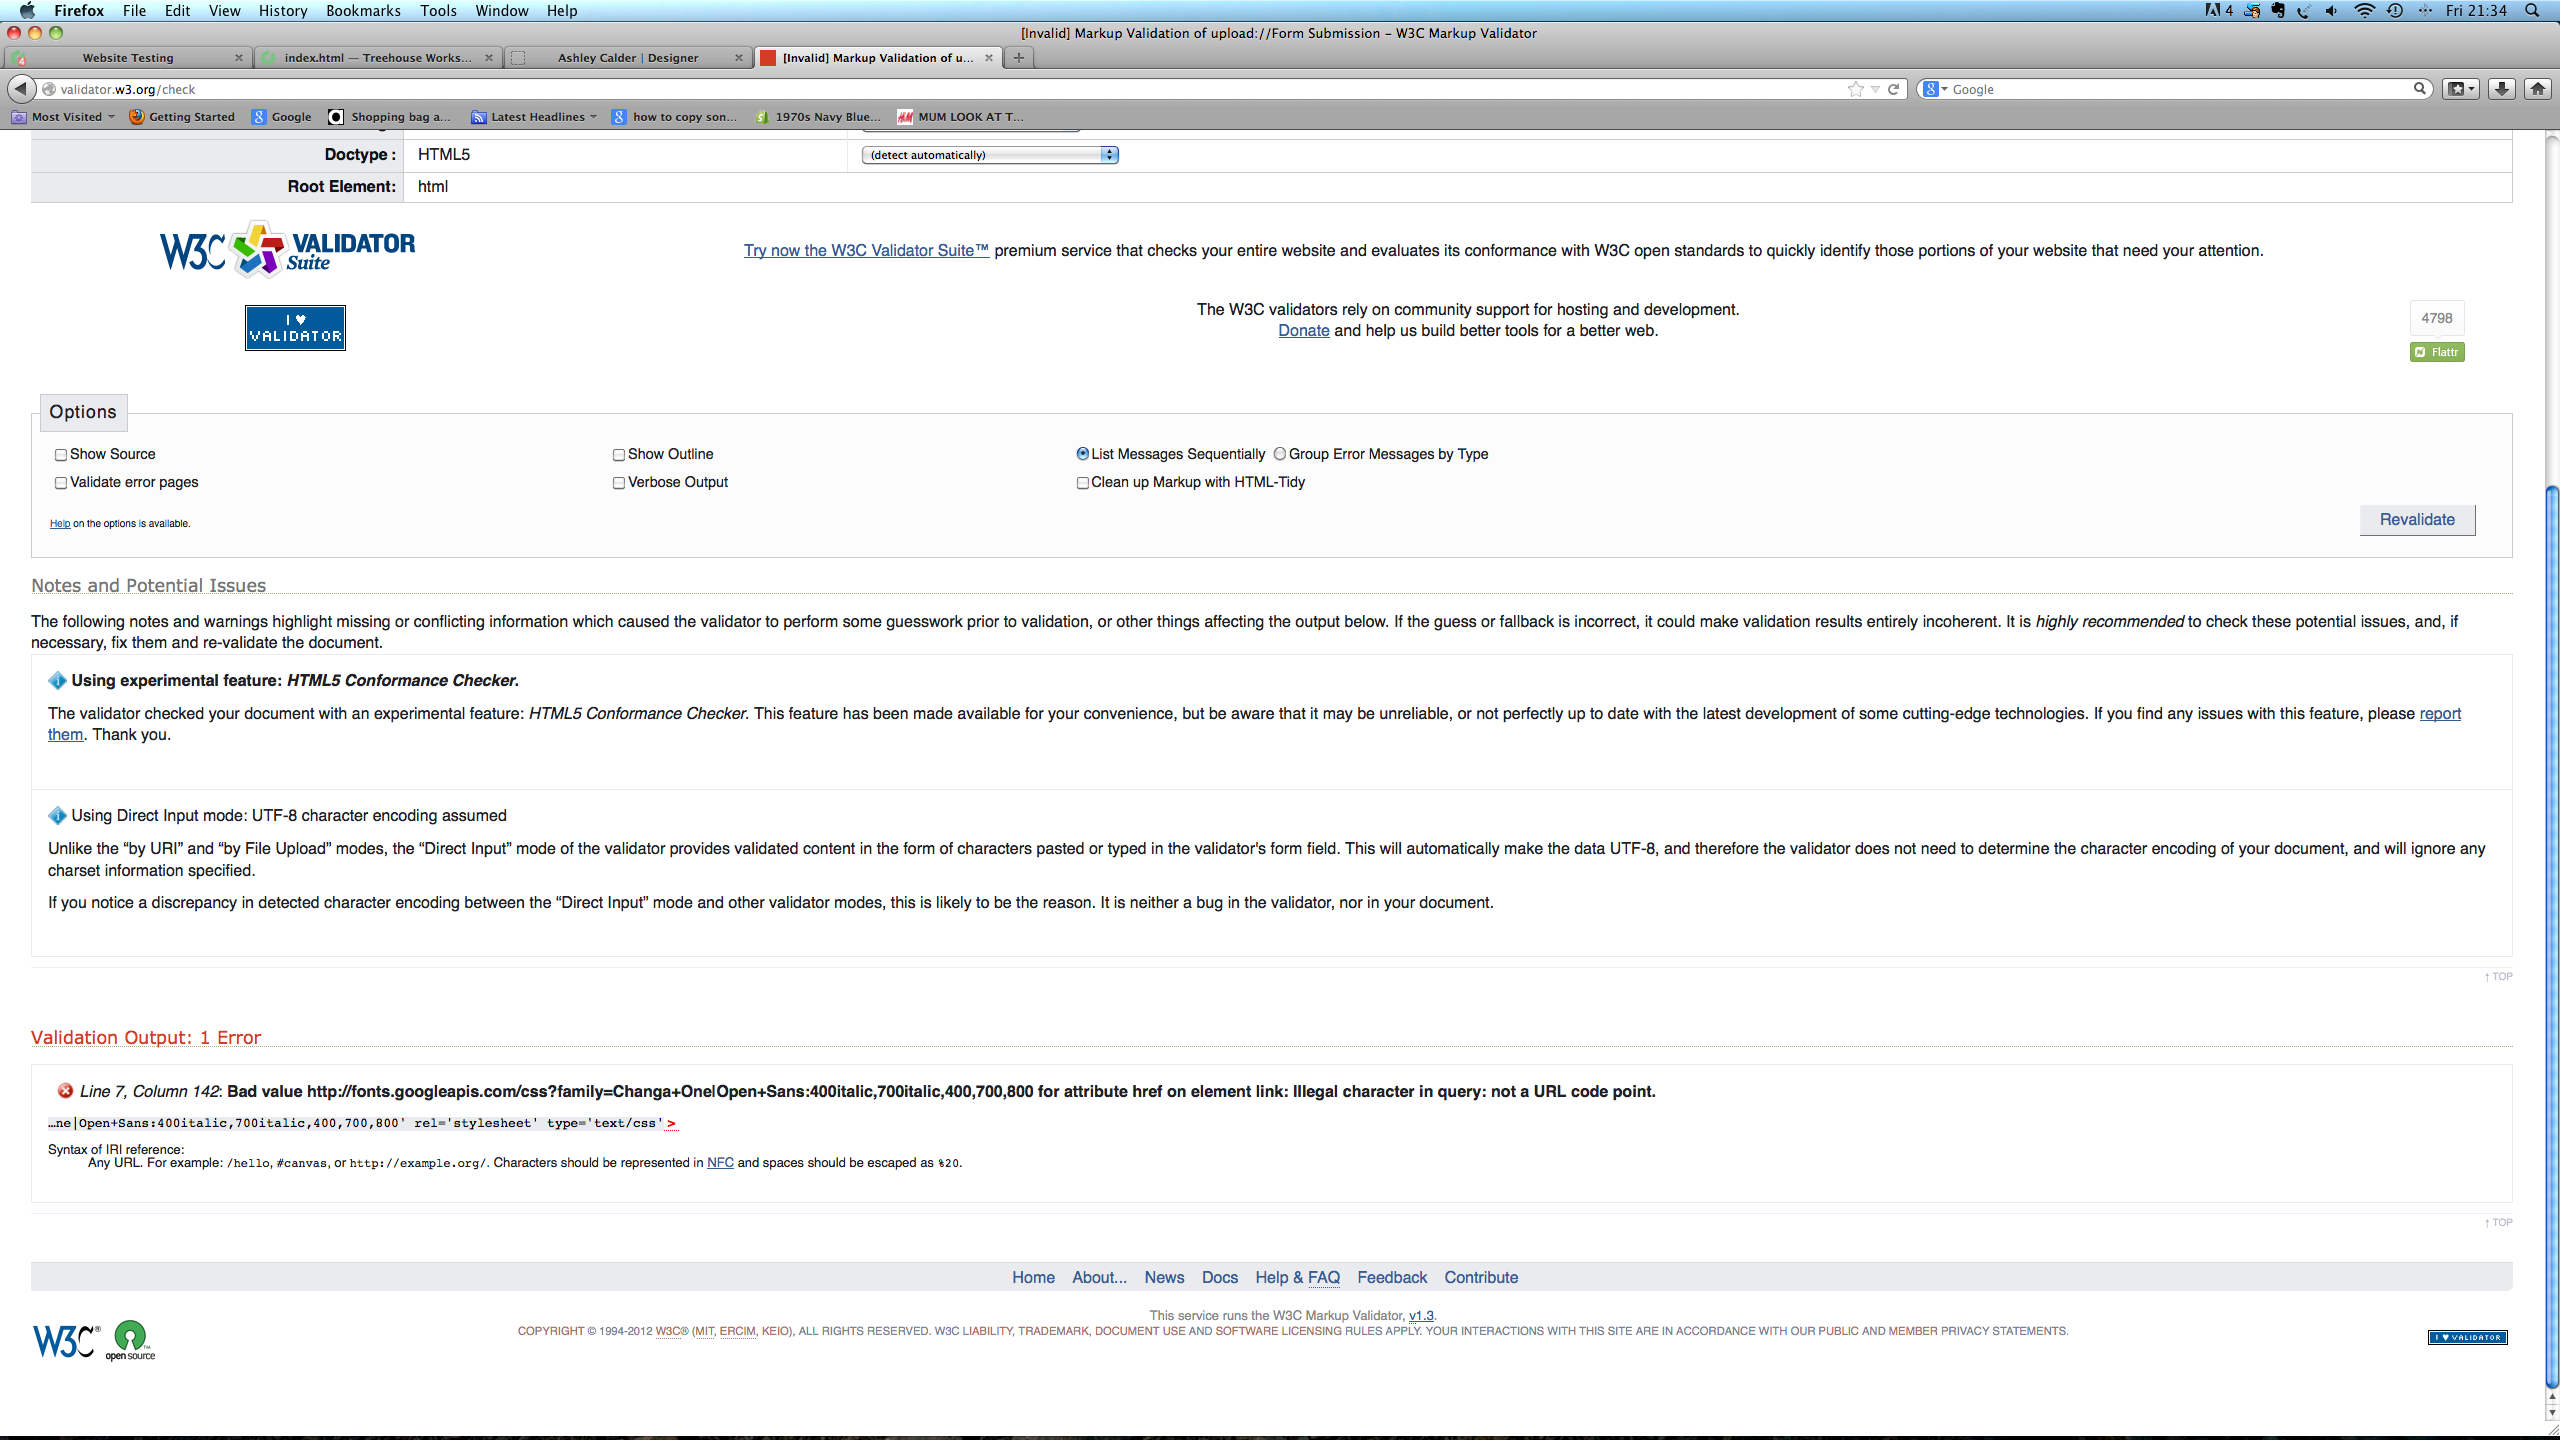This screenshot has width=2560, height=1440.
Task: Follow the Donate link
Action: [1303, 331]
